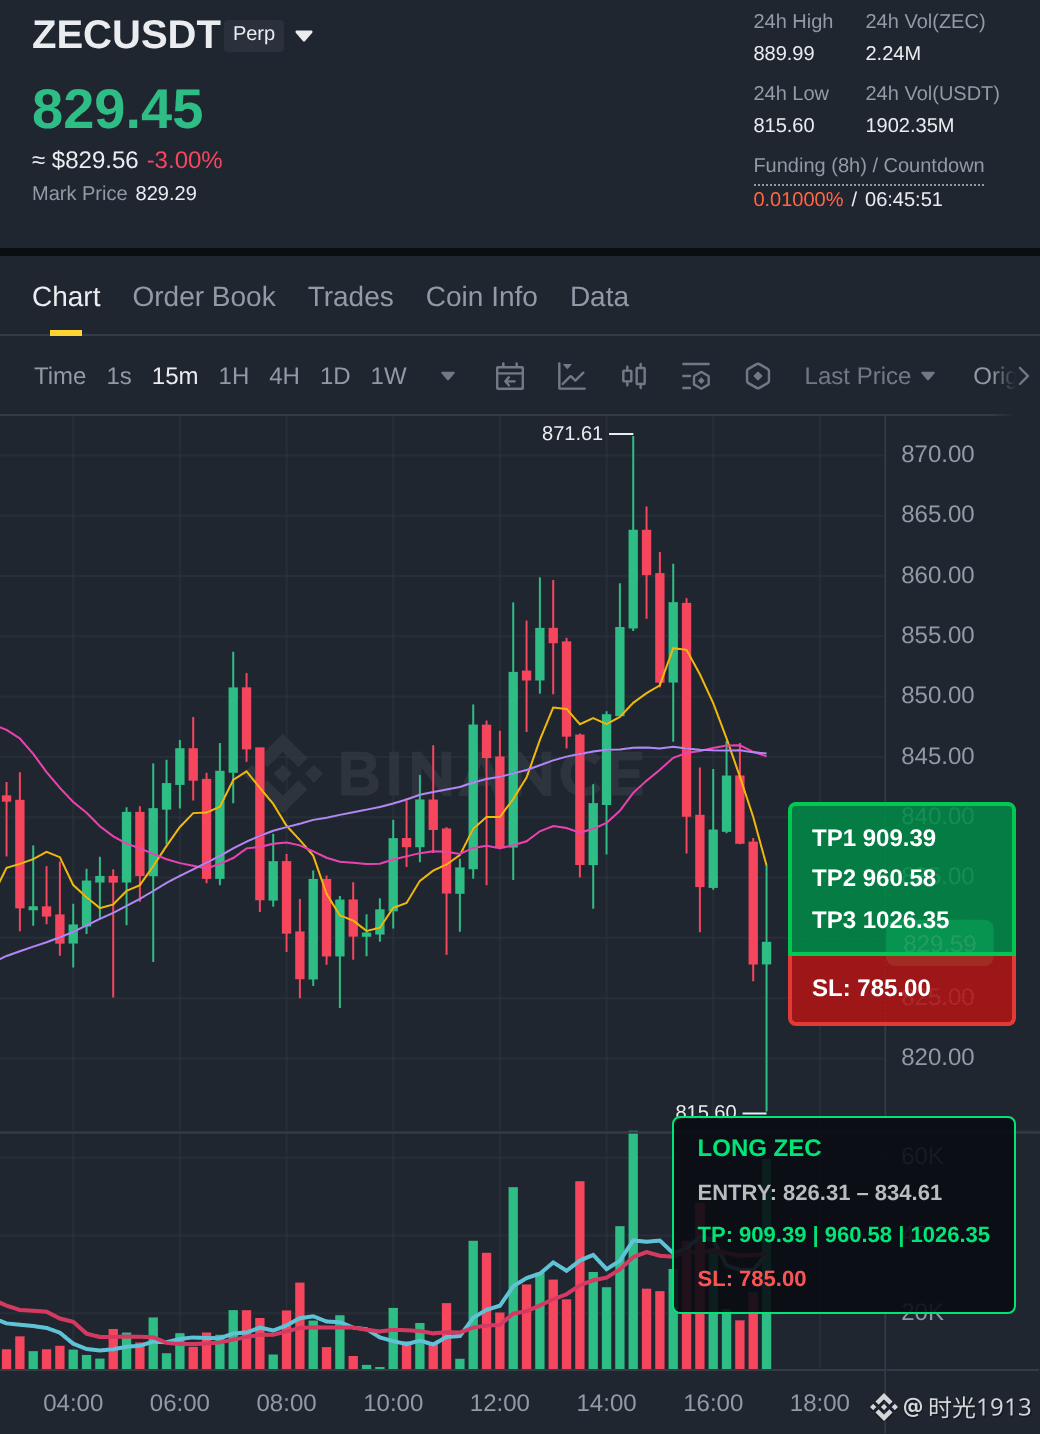Image resolution: width=1040 pixels, height=1434 pixels.
Task: Open the line chart indicators icon
Action: click(x=571, y=376)
